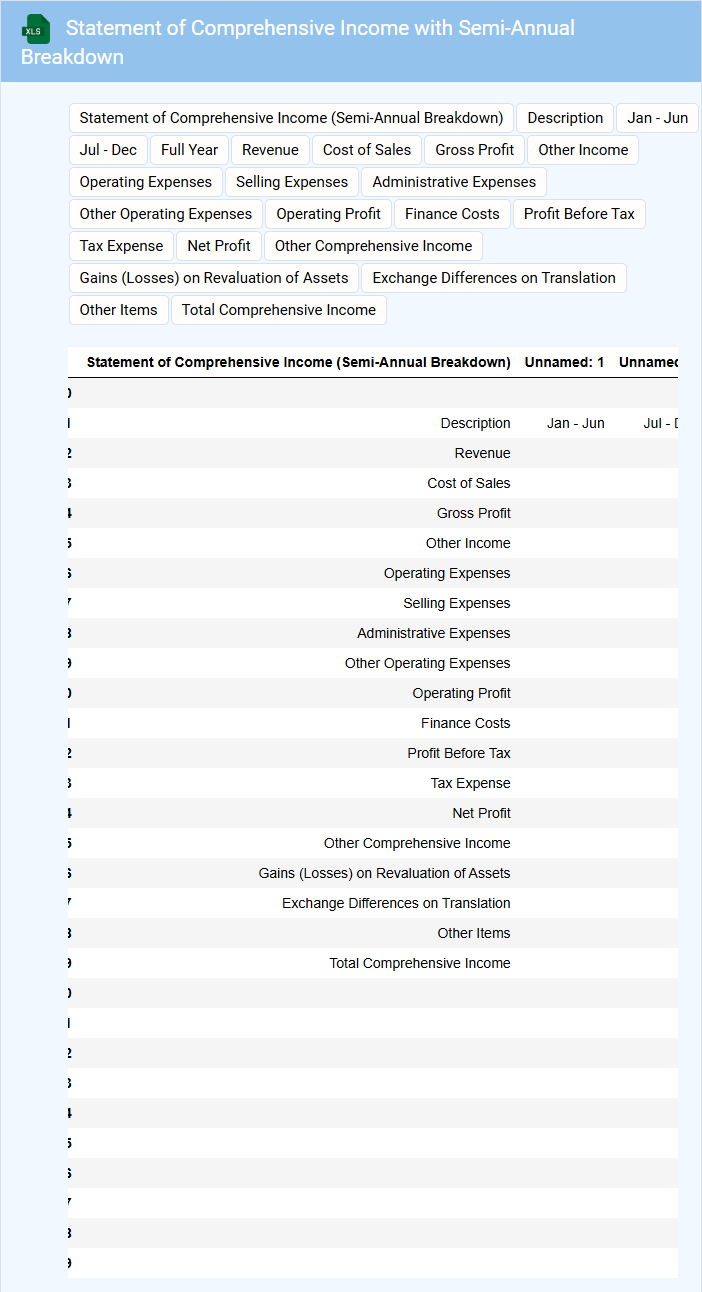Click the Tax Expense tag
The image size is (702, 1292).
pos(121,246)
